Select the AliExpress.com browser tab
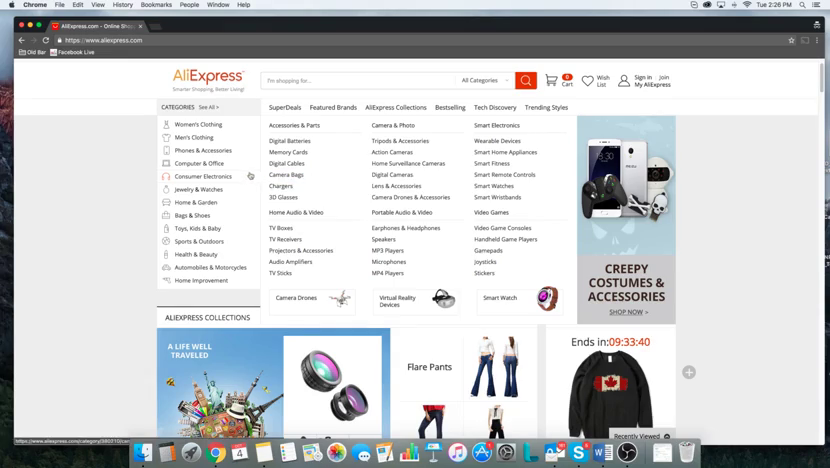 click(x=97, y=26)
